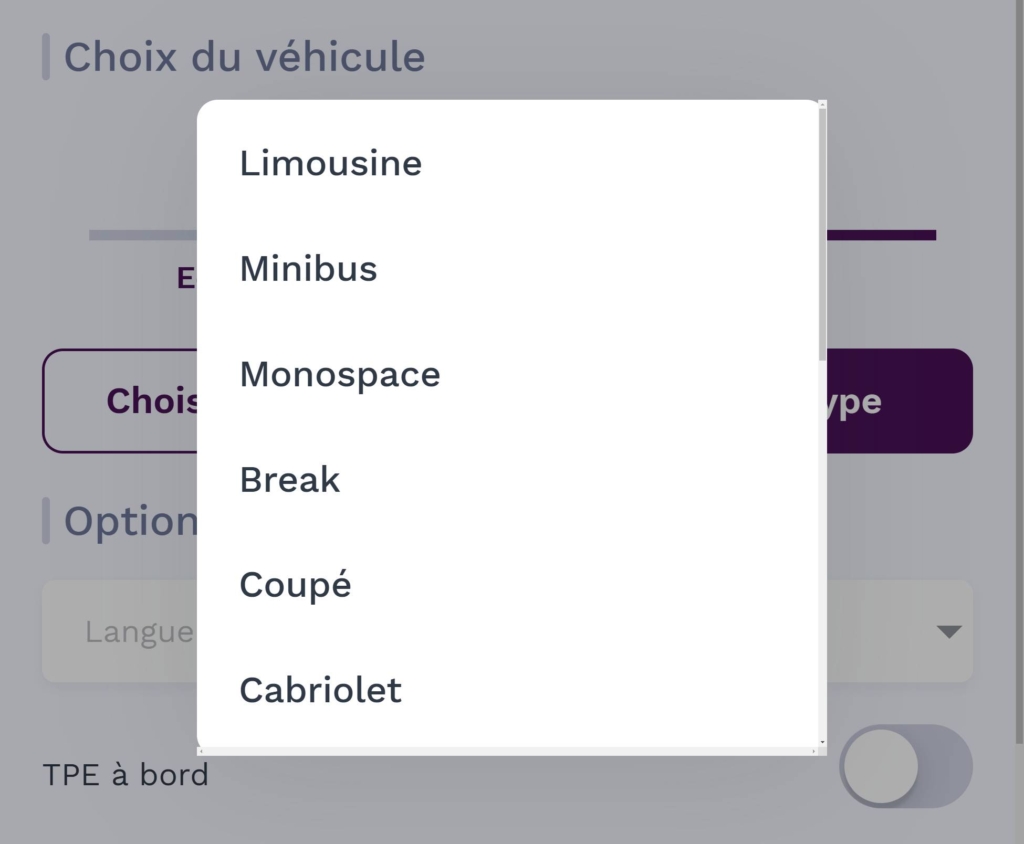Viewport: 1024px width, 844px height.
Task: Select "Coupé" from the vehicle list
Action: click(295, 584)
